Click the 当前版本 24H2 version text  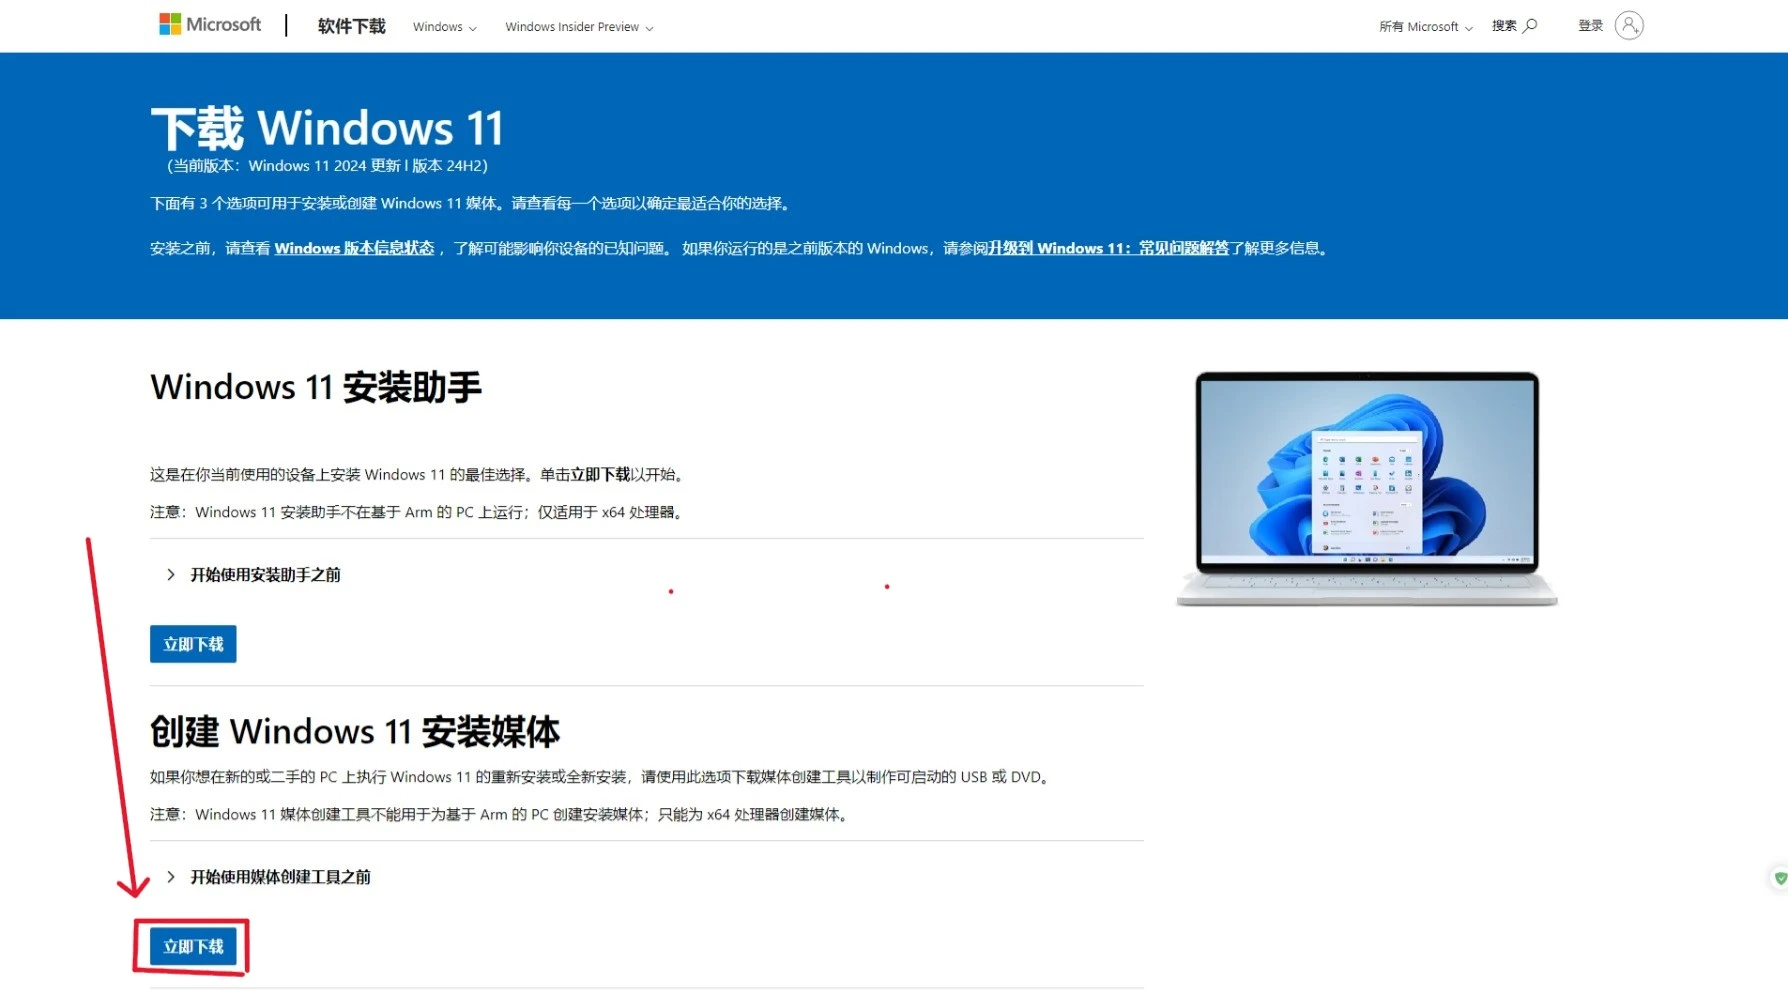pos(327,166)
